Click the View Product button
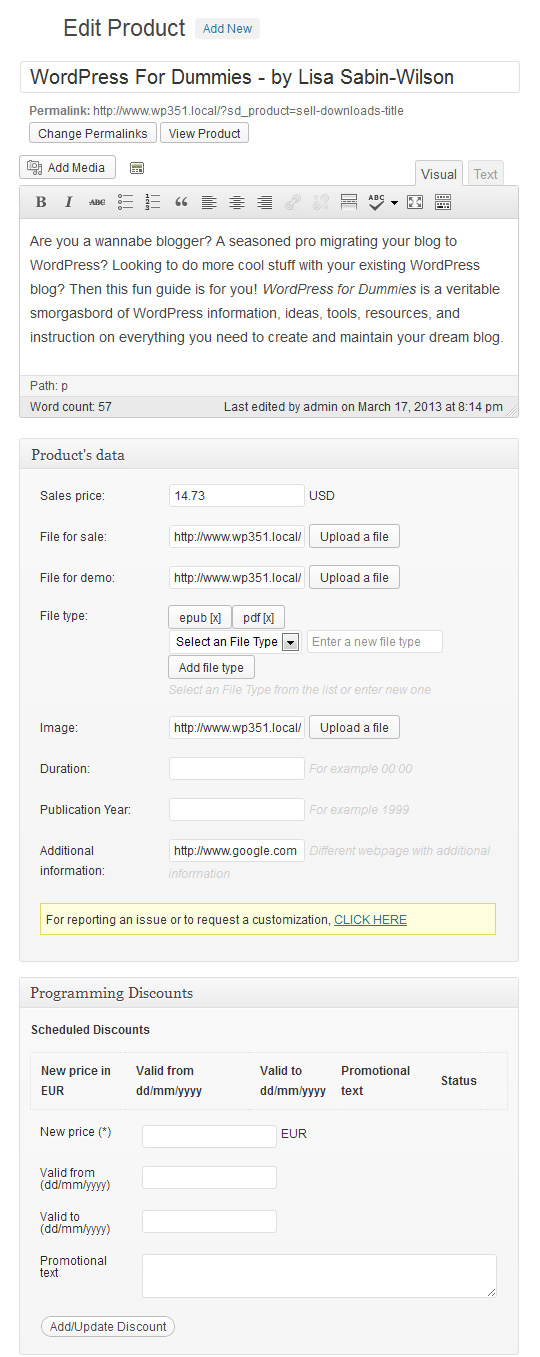Viewport: 540px width, 1357px height. pos(204,133)
